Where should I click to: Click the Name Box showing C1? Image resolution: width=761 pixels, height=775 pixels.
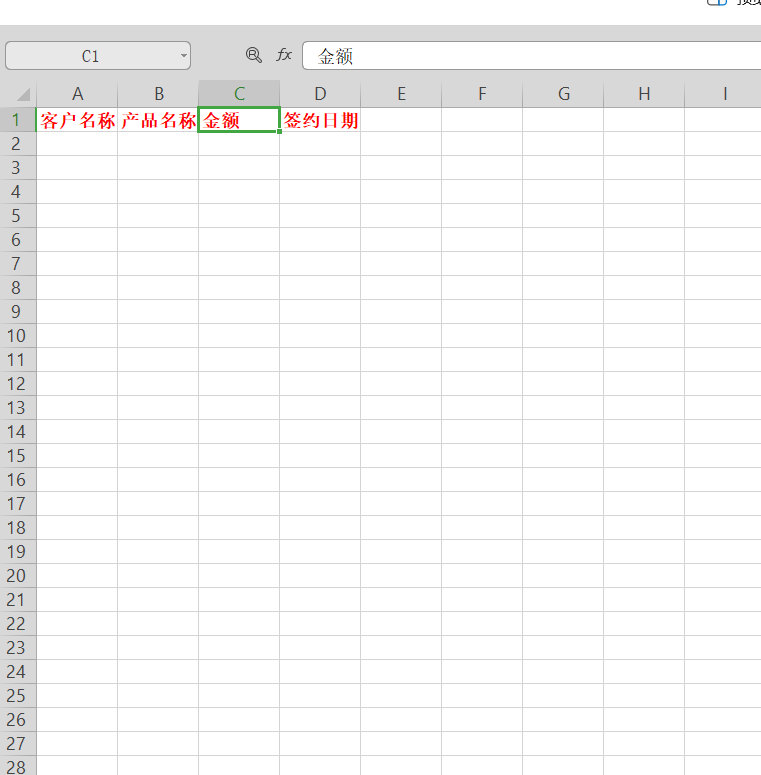coord(98,56)
